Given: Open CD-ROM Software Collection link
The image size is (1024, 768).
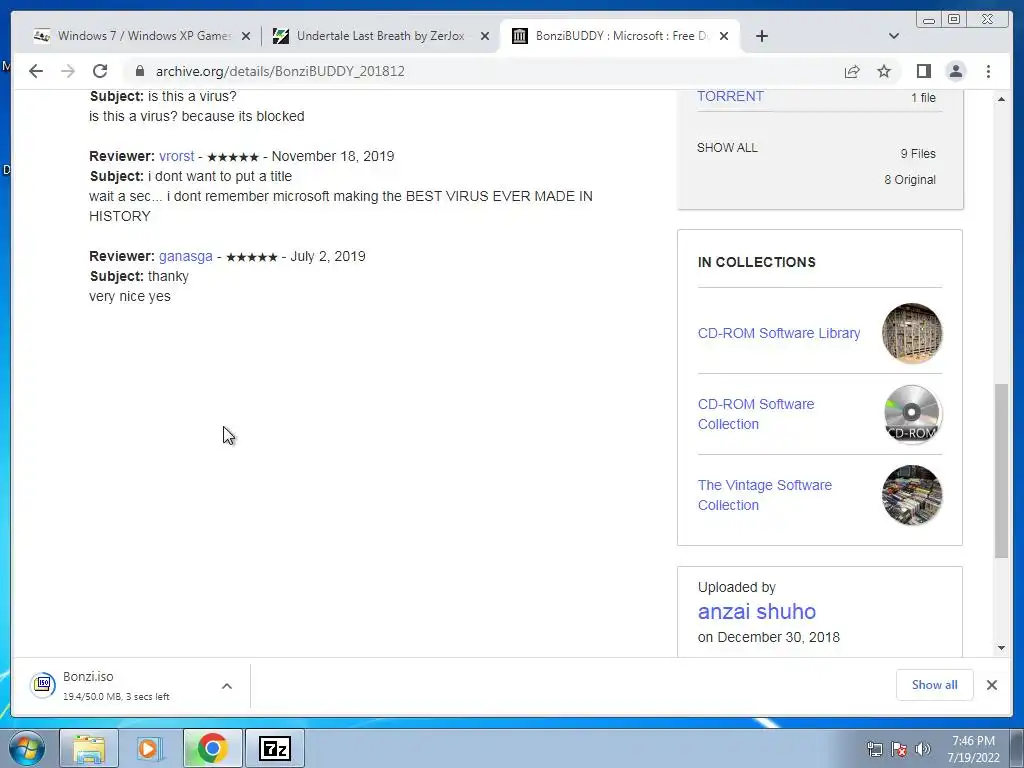Looking at the screenshot, I should tap(756, 414).
